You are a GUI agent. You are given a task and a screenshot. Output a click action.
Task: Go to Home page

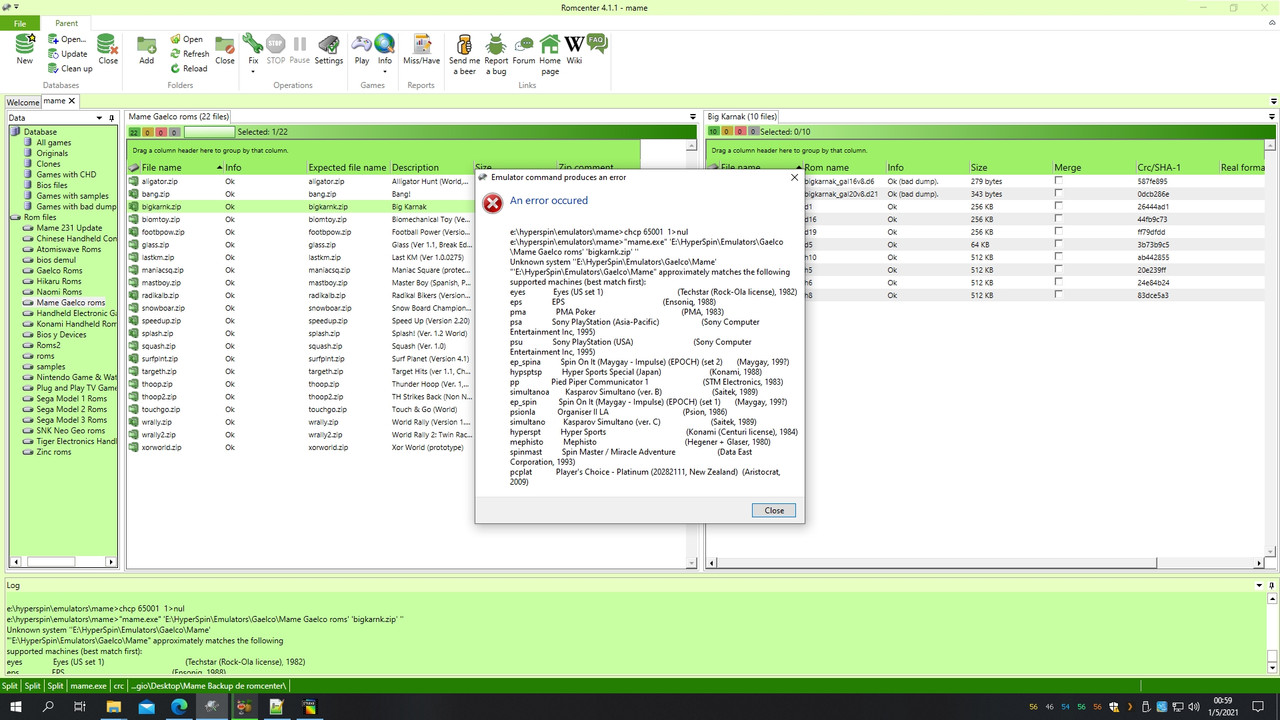(x=550, y=54)
